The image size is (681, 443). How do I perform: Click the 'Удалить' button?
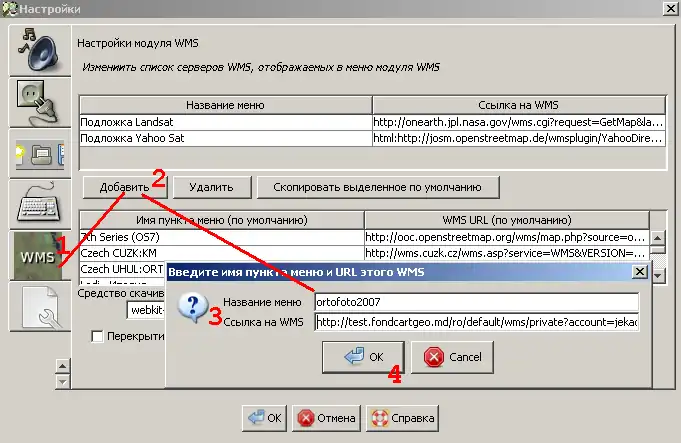211,187
